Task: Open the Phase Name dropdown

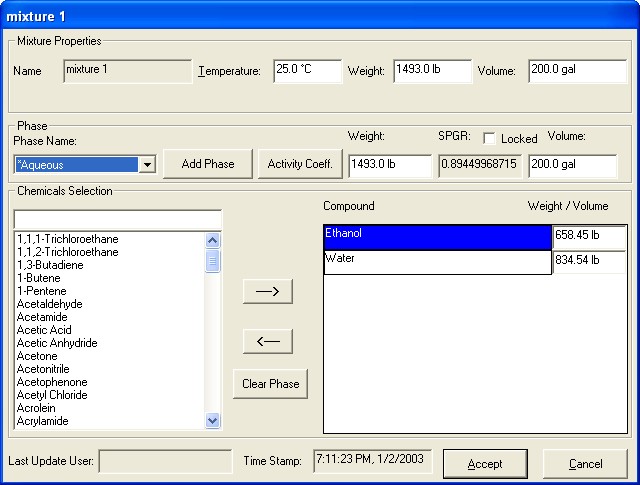Action: (x=147, y=165)
